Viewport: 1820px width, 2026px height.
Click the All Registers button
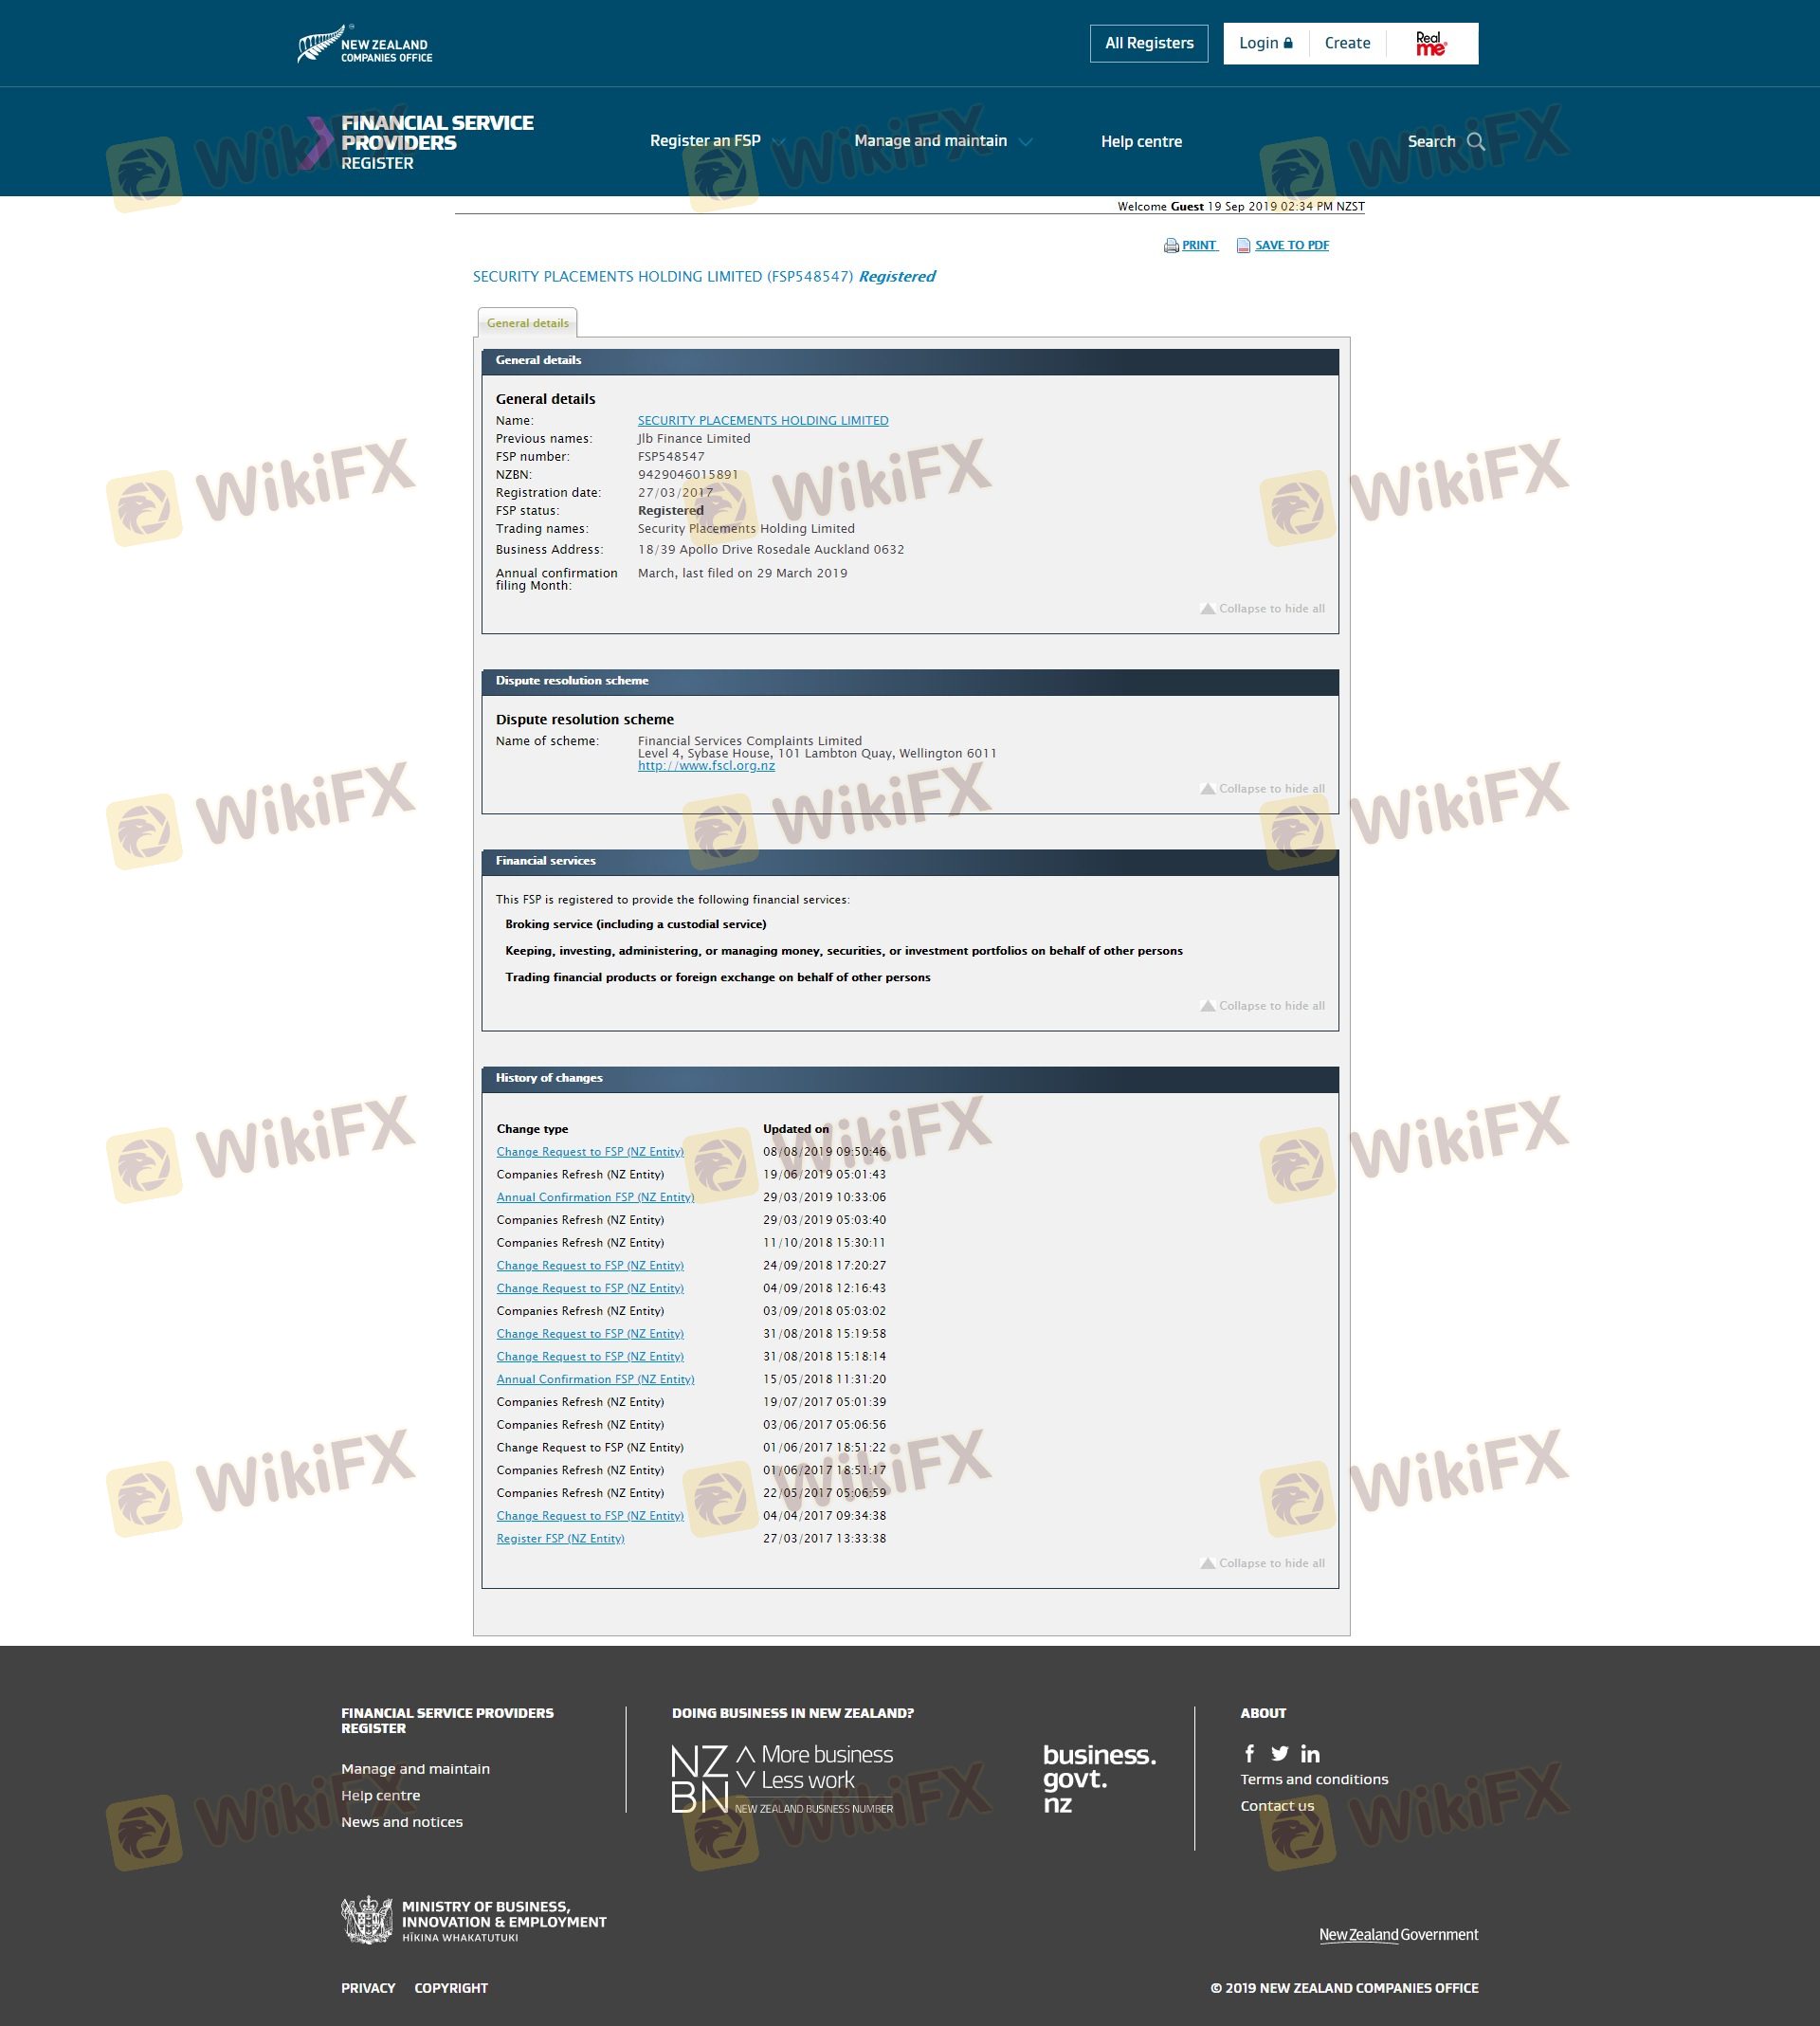click(1148, 43)
